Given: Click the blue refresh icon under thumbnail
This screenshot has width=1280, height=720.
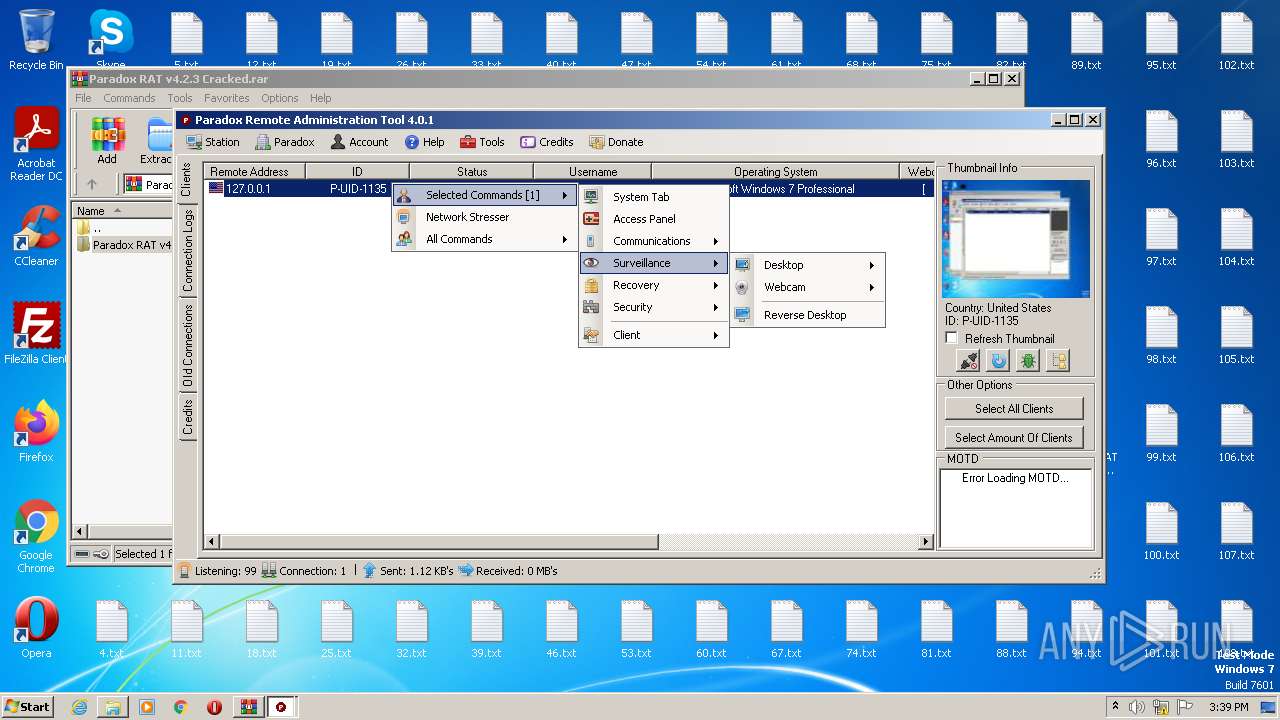Looking at the screenshot, I should (x=997, y=361).
